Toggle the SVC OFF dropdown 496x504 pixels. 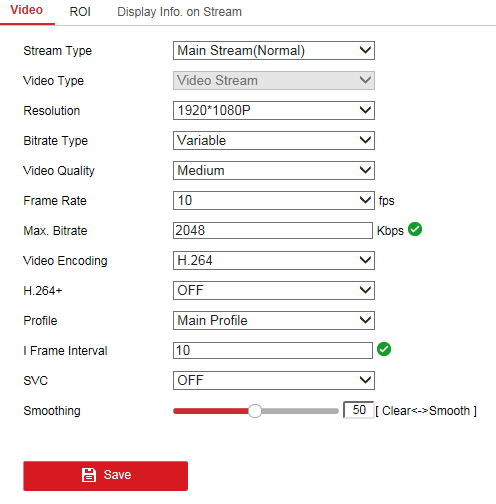(x=274, y=381)
